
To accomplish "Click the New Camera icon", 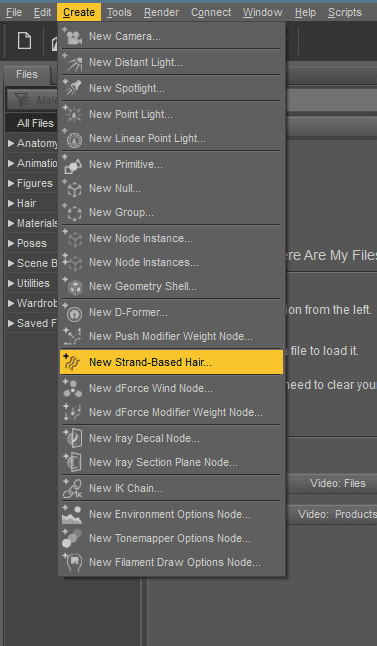I will pyautogui.click(x=73, y=36).
